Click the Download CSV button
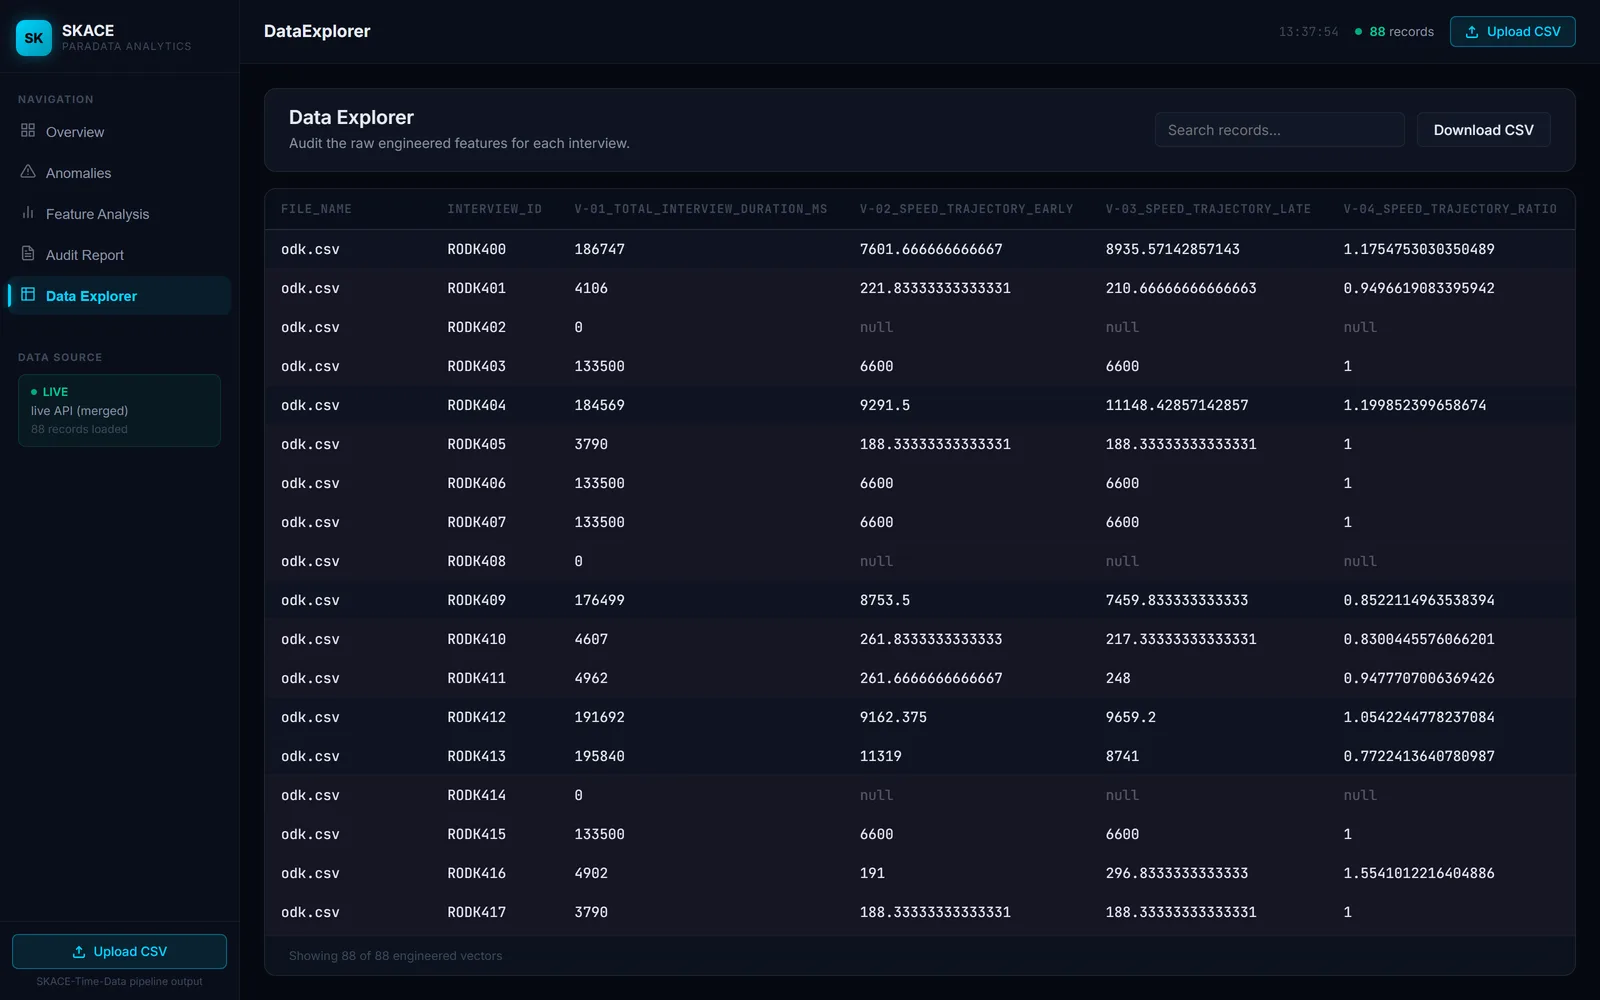1600x1000 pixels. (x=1483, y=130)
